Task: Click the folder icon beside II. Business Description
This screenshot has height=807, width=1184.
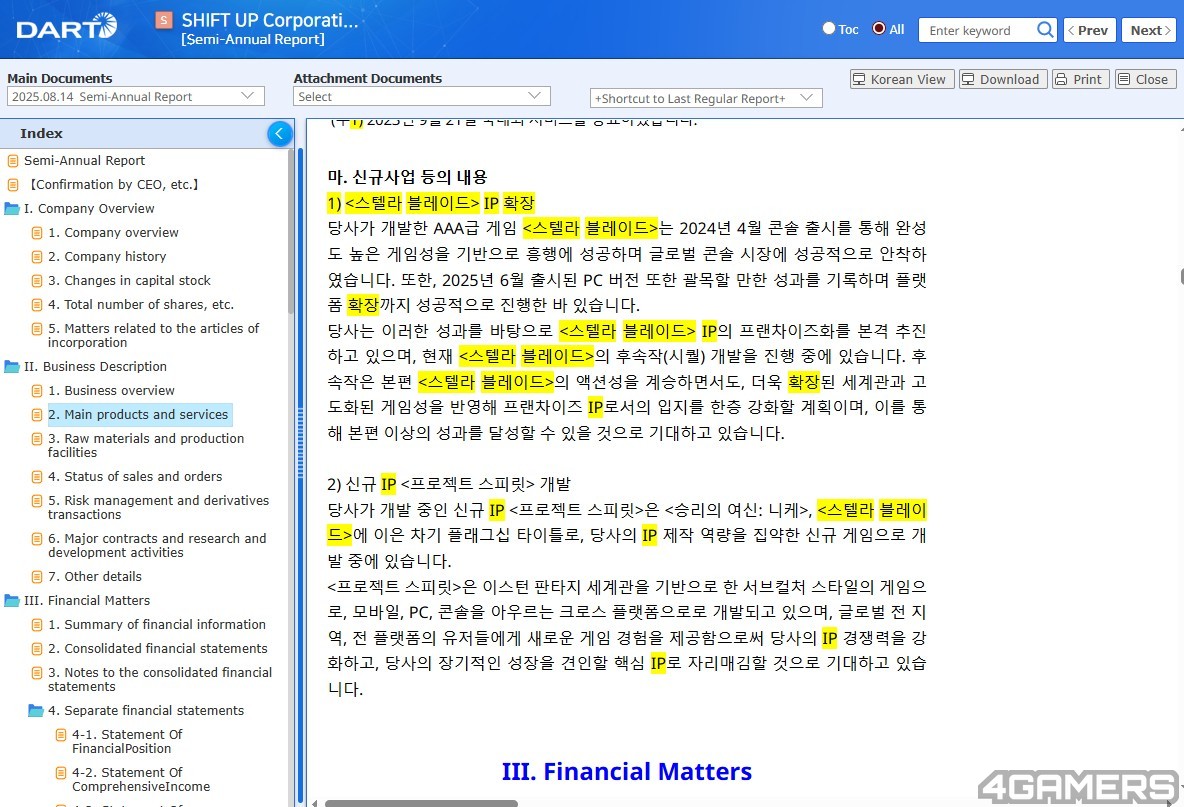Action: coord(12,367)
